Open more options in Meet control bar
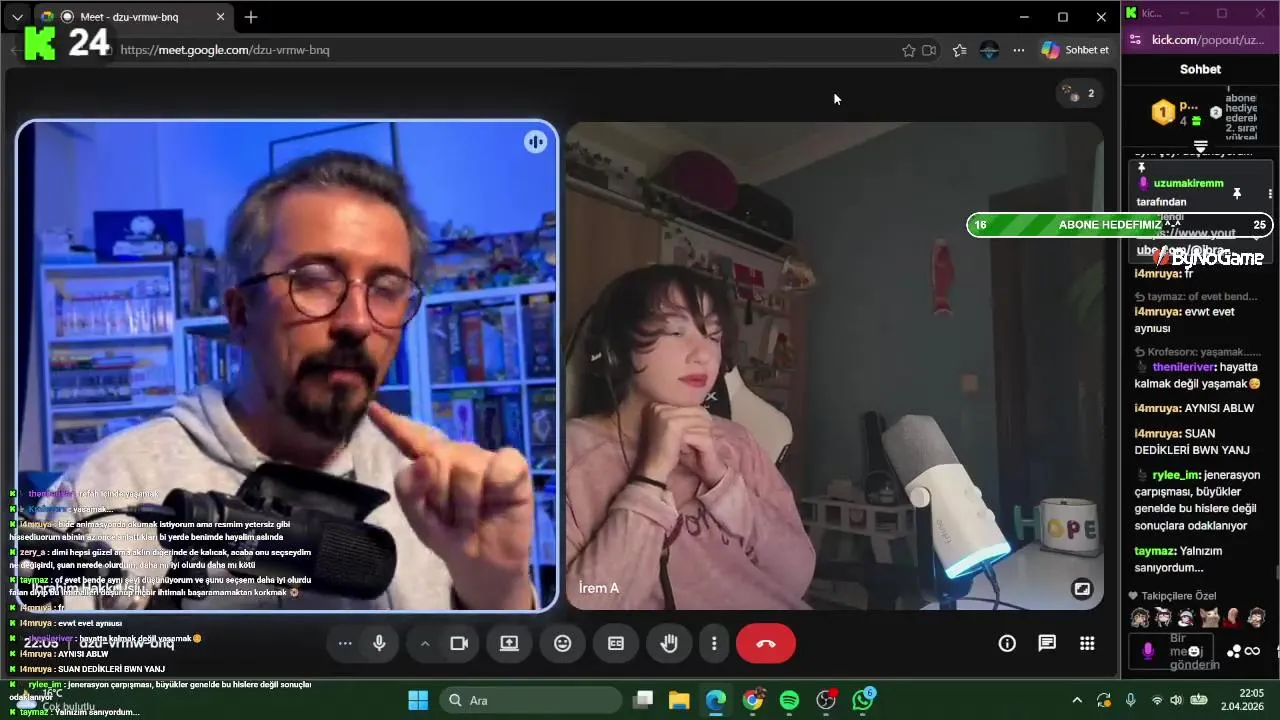The width and height of the screenshot is (1280, 720). click(714, 643)
